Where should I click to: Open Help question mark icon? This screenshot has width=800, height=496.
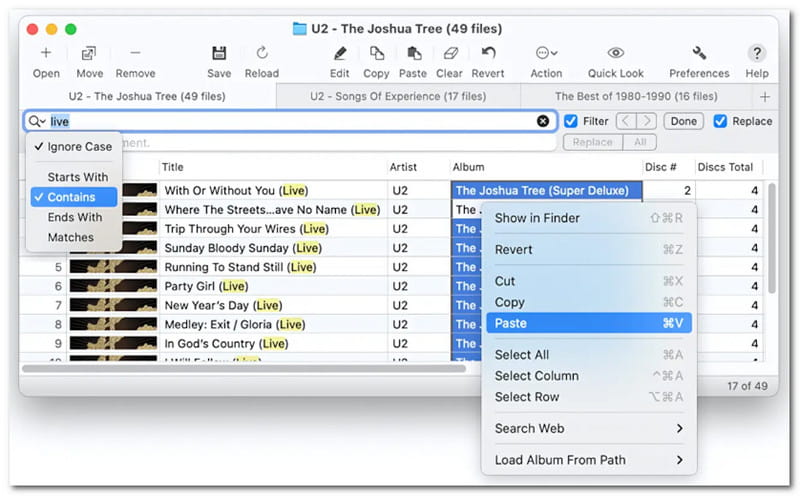click(x=757, y=53)
